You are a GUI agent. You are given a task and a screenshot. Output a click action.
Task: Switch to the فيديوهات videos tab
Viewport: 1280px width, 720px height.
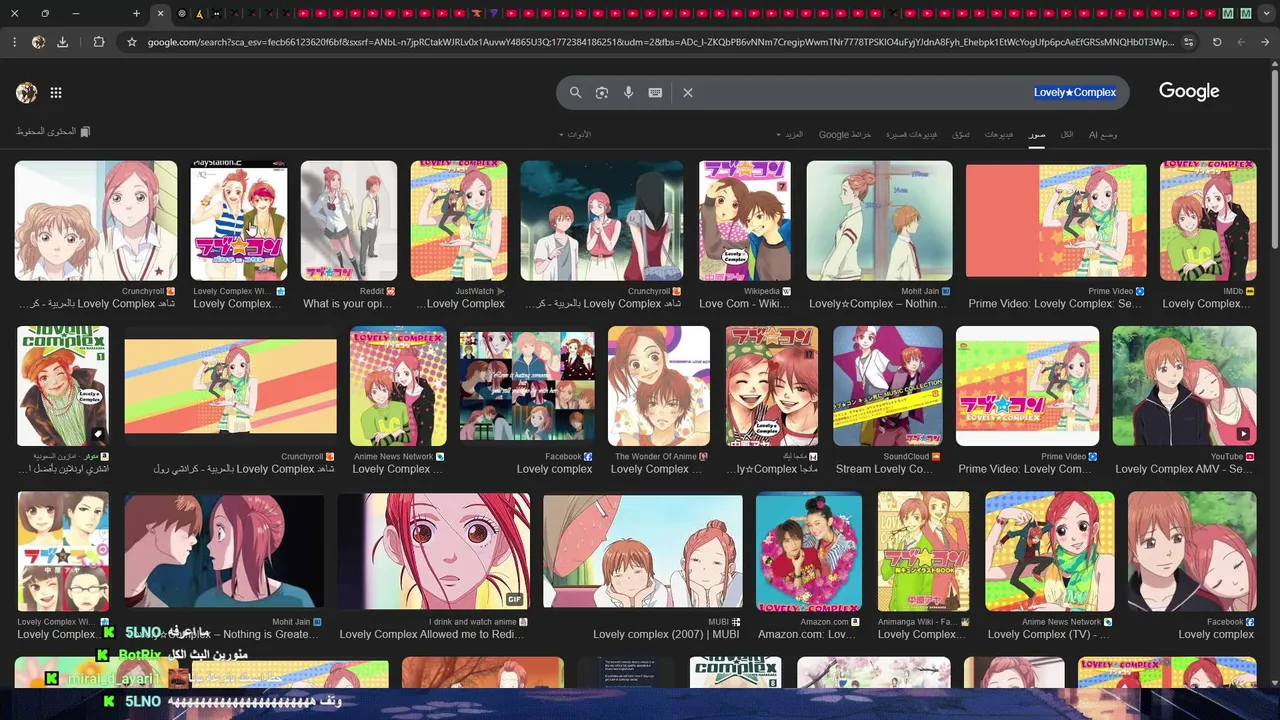point(999,134)
